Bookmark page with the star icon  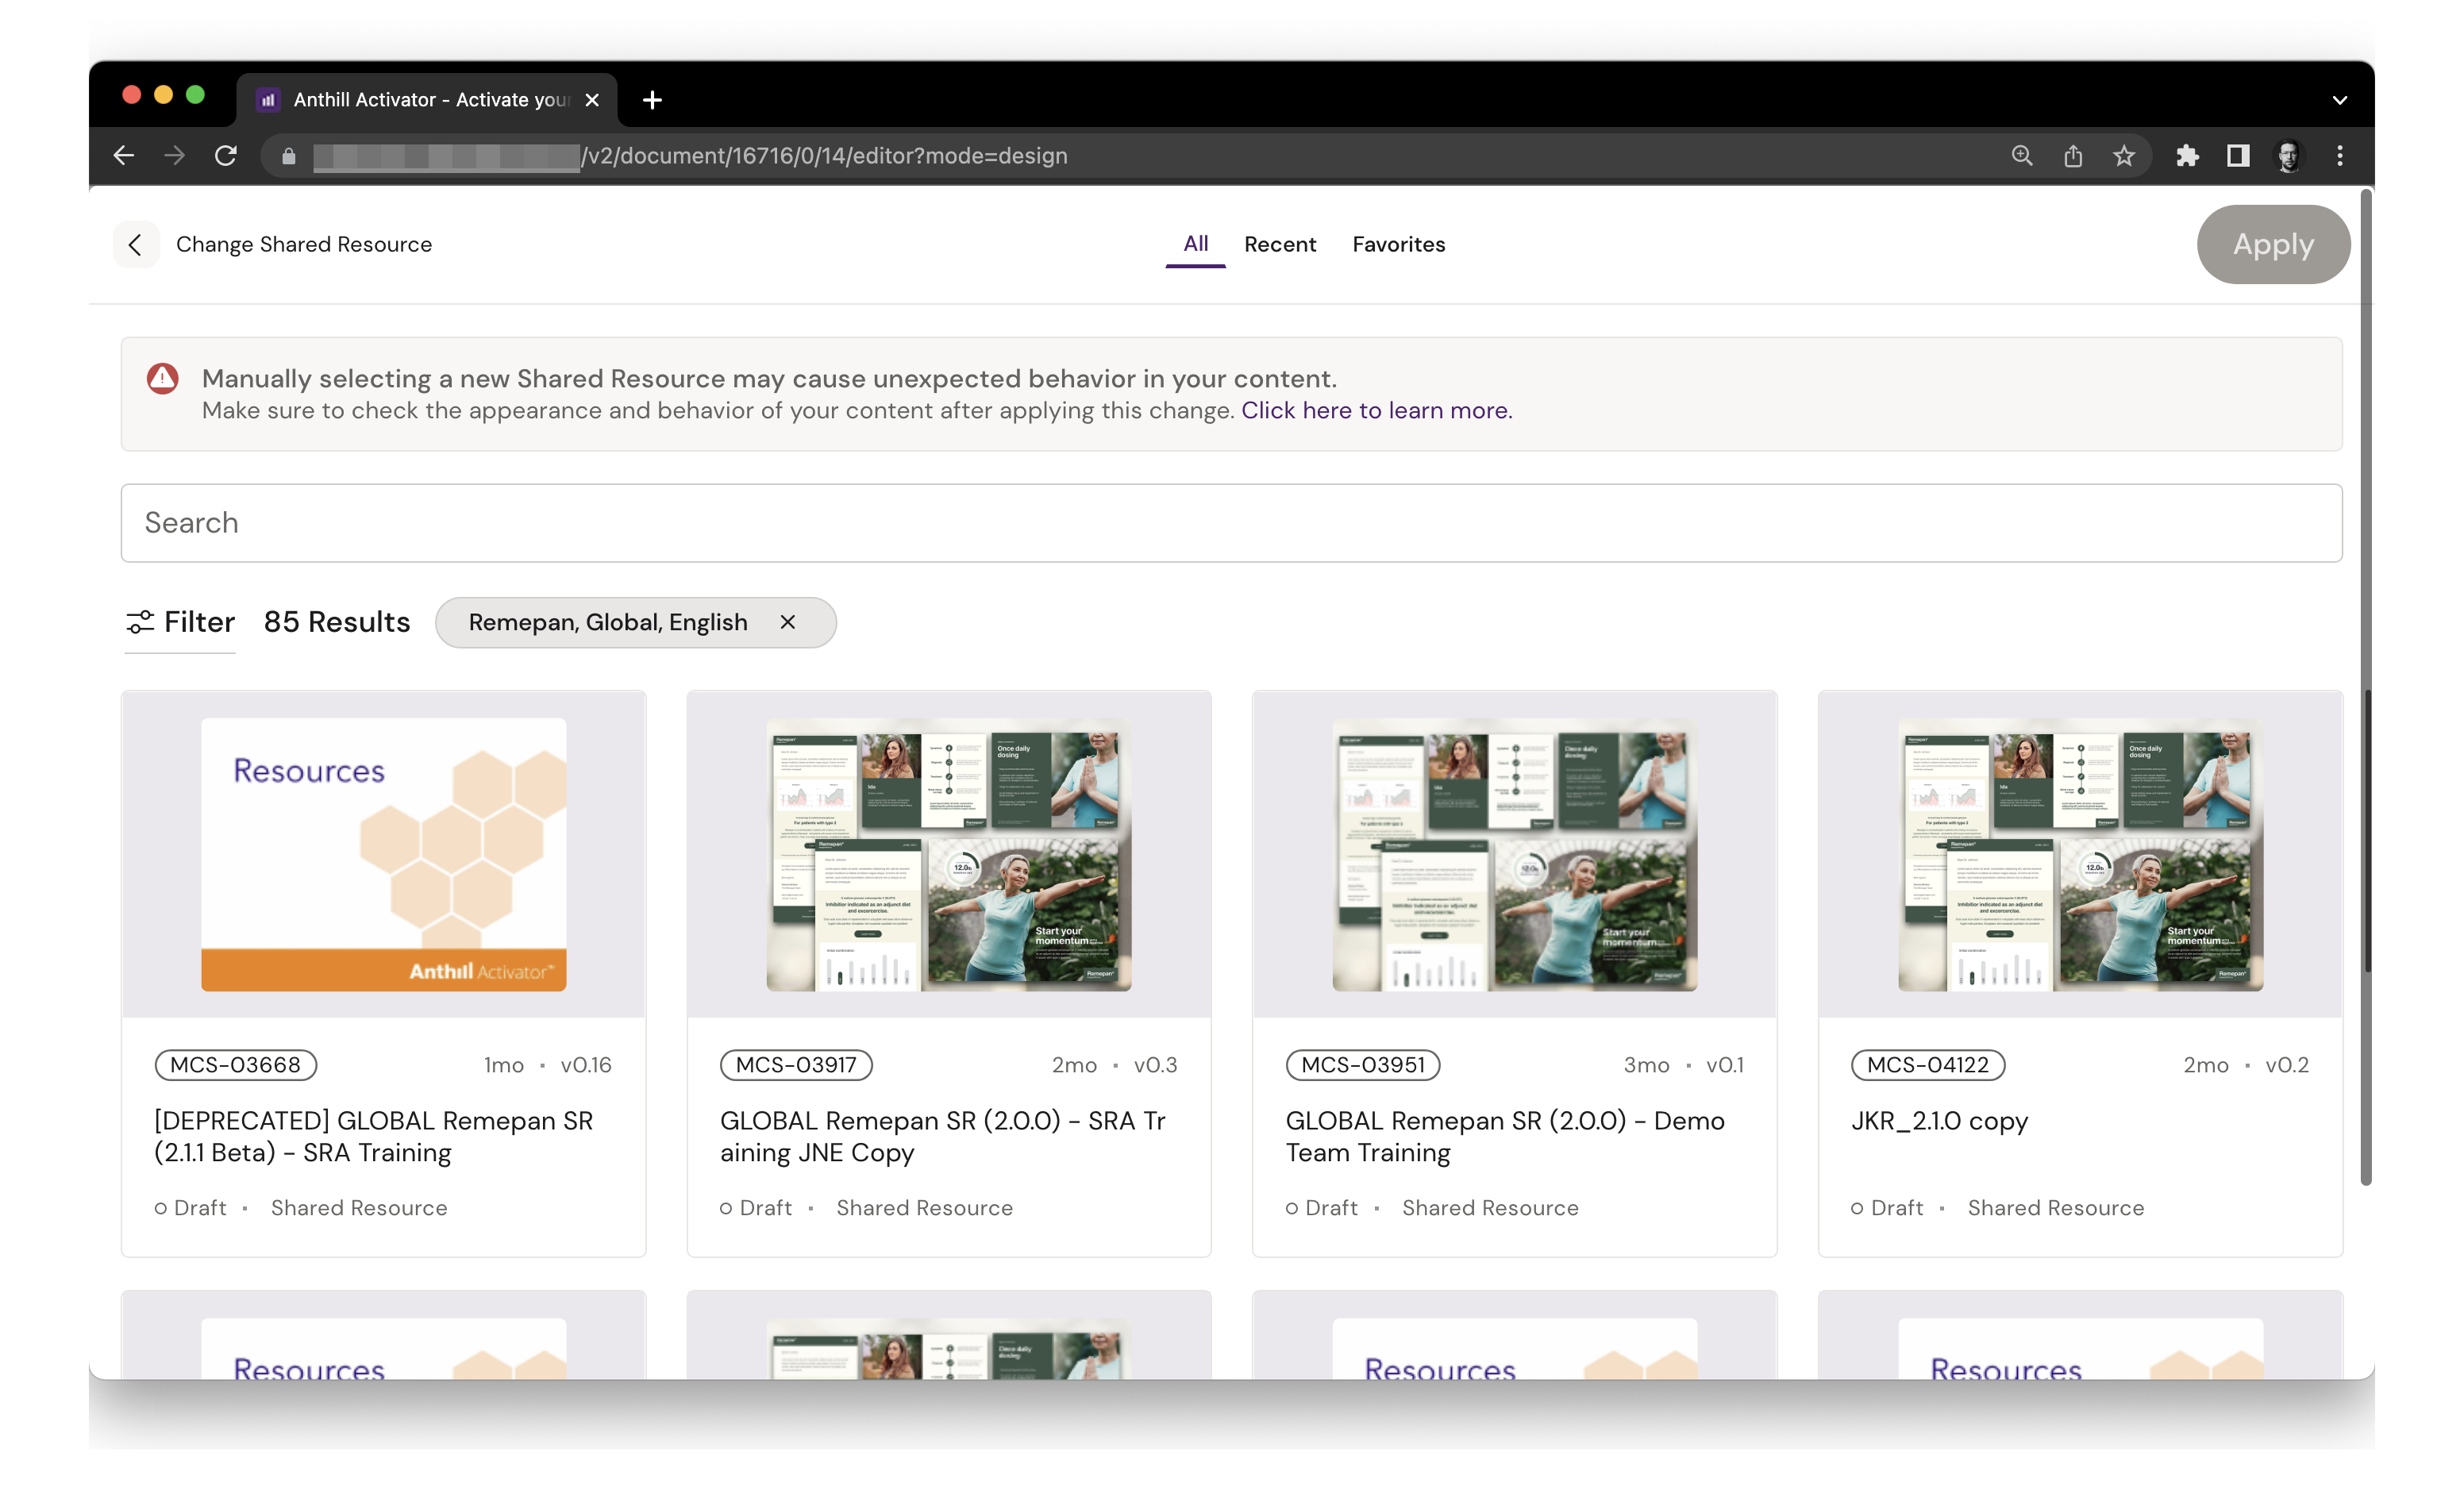click(2124, 156)
